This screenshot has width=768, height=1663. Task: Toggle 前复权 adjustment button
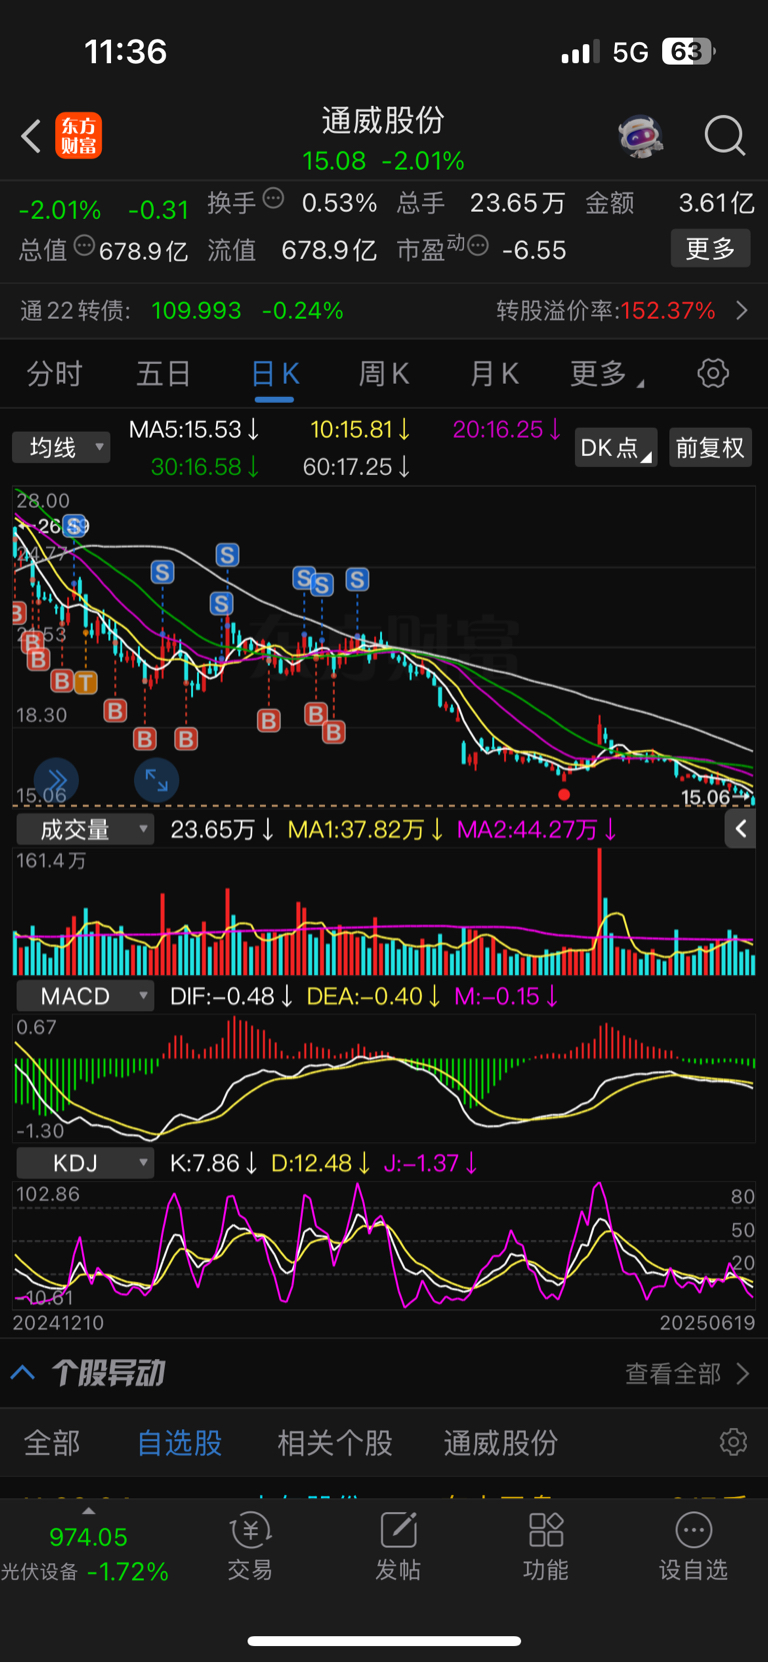point(710,448)
